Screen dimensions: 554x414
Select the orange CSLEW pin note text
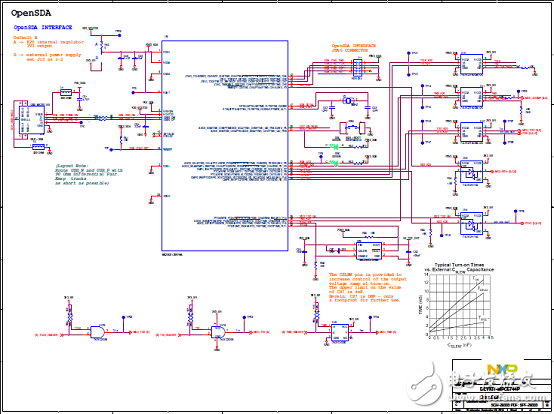coord(365,287)
